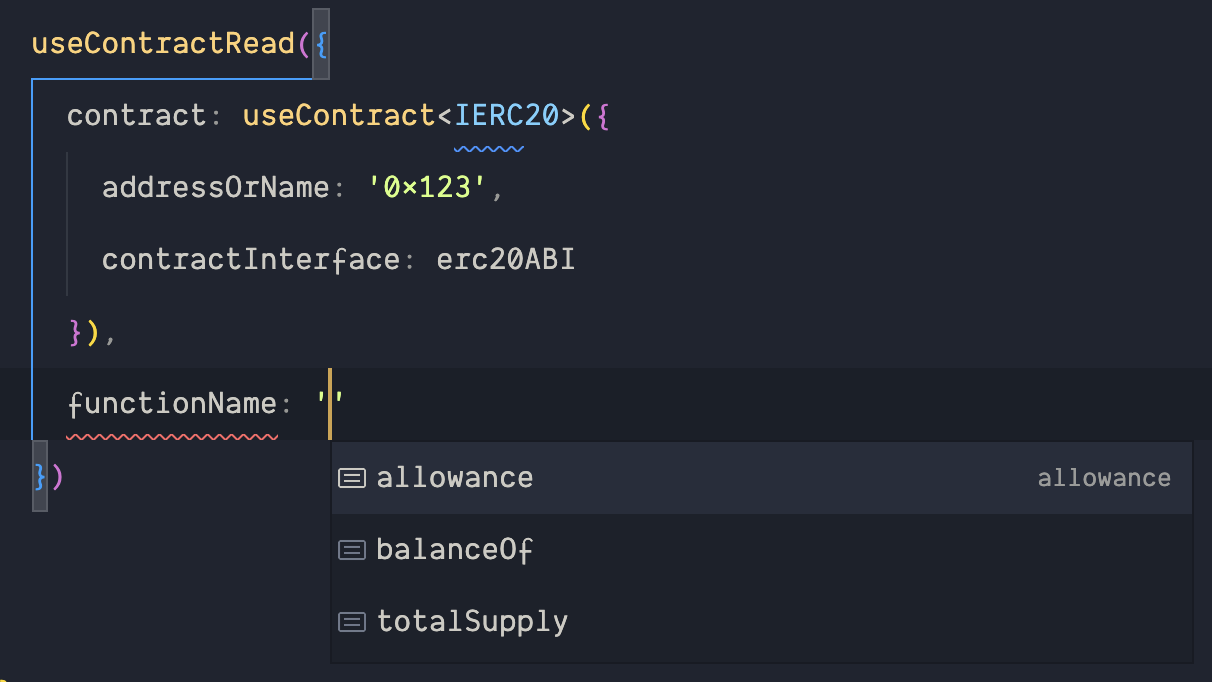Image resolution: width=1212 pixels, height=682 pixels.
Task: Click the allowance detail text on the right
Action: [x=1104, y=477]
